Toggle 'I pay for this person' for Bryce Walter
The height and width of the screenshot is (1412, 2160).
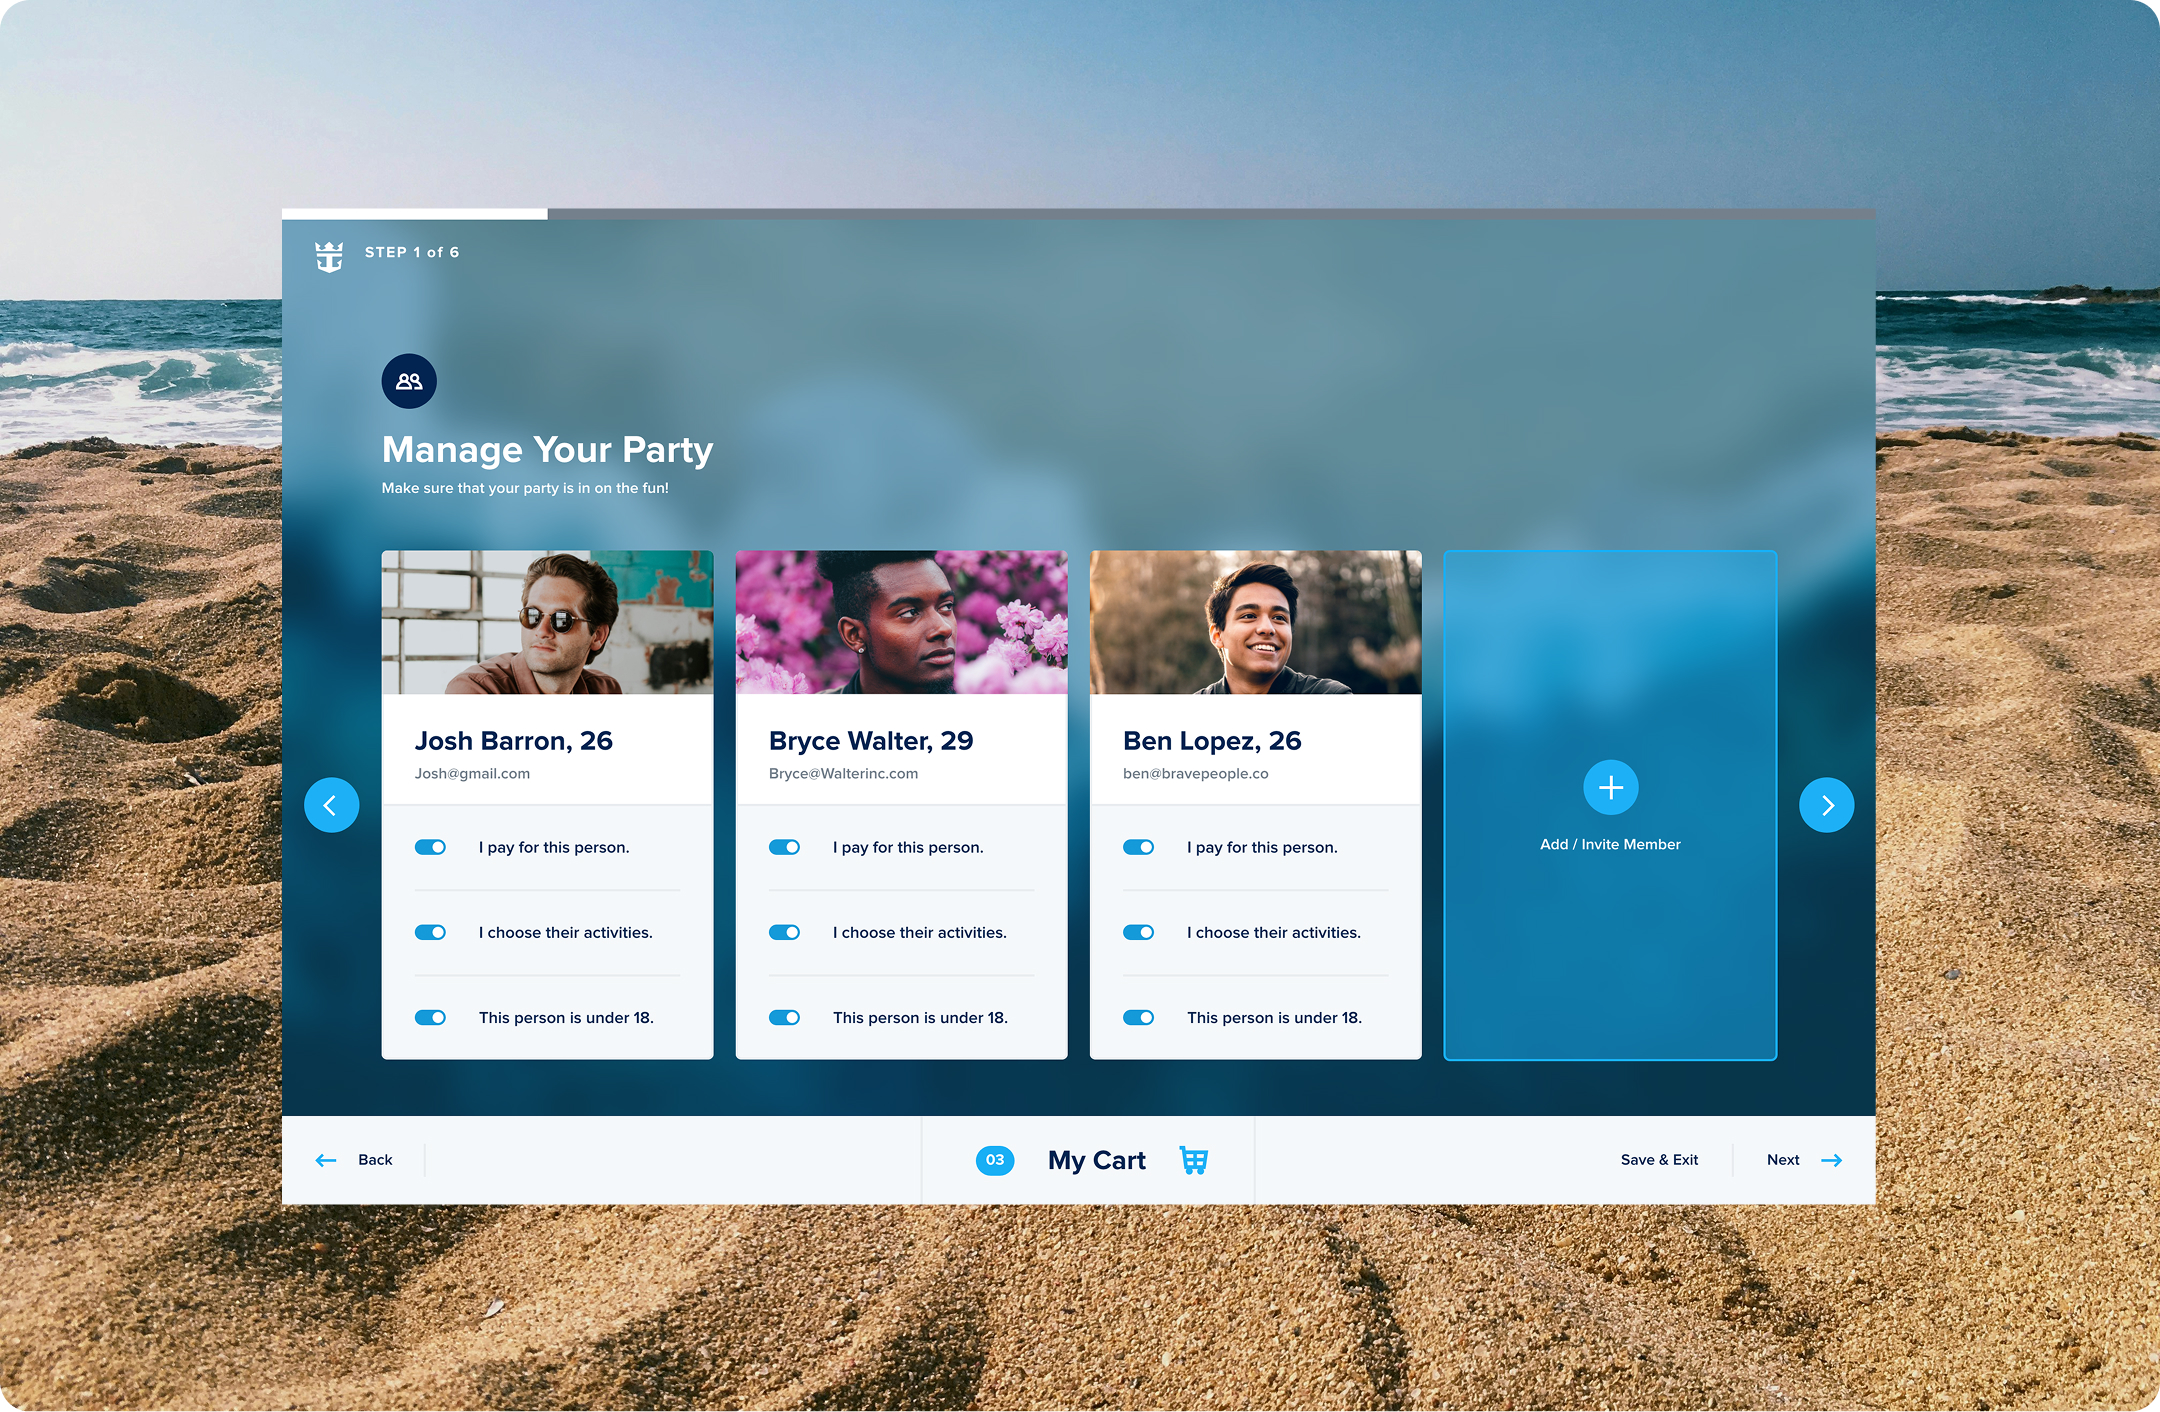(785, 847)
